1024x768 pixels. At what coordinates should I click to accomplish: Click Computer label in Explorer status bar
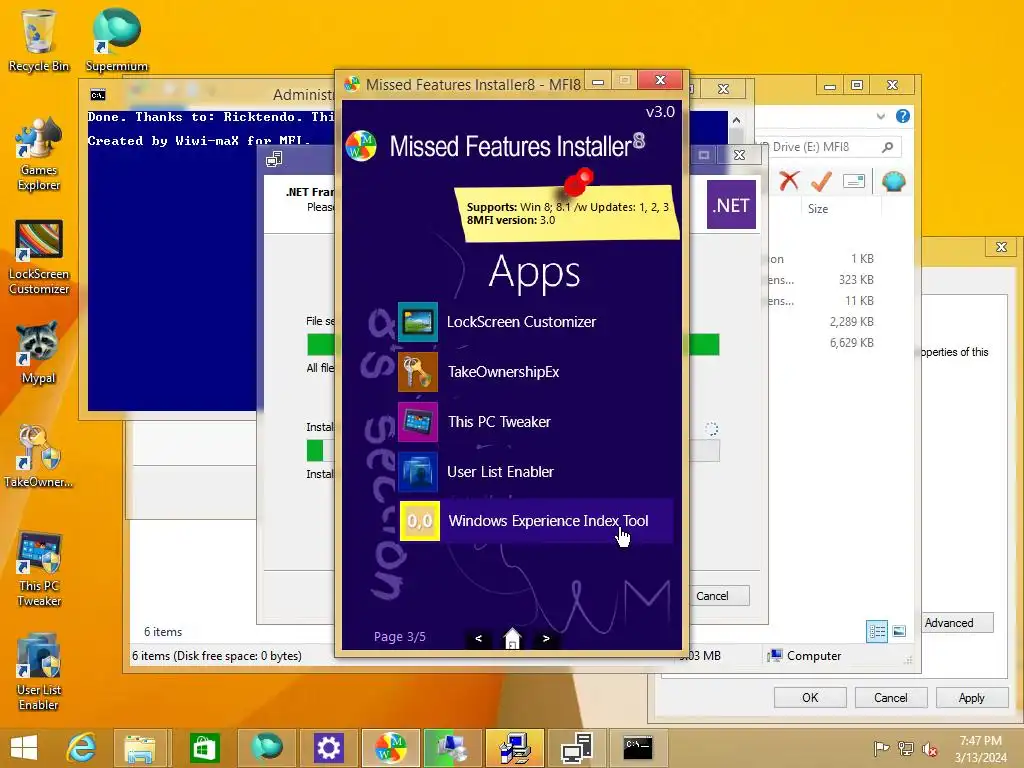point(814,656)
